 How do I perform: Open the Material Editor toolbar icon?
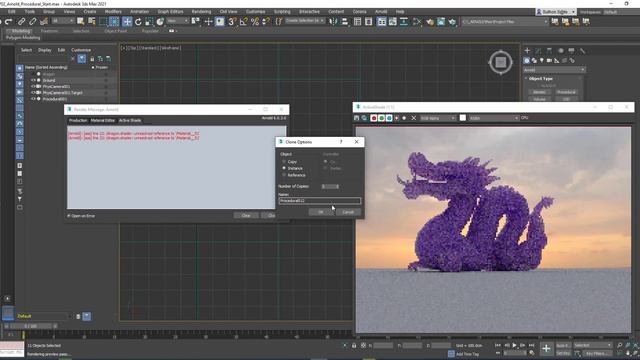(417, 22)
